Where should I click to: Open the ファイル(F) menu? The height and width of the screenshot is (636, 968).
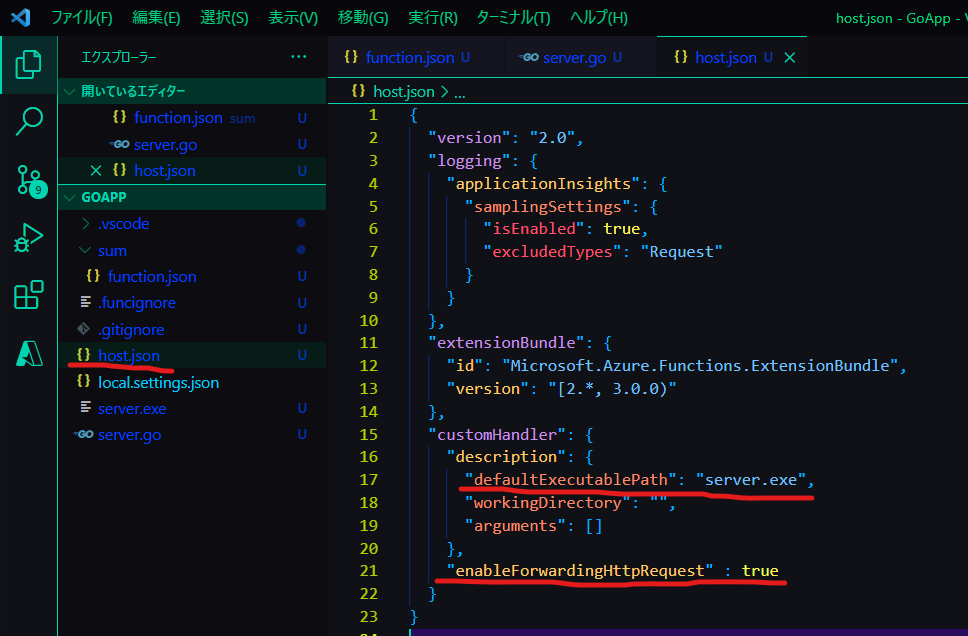81,17
